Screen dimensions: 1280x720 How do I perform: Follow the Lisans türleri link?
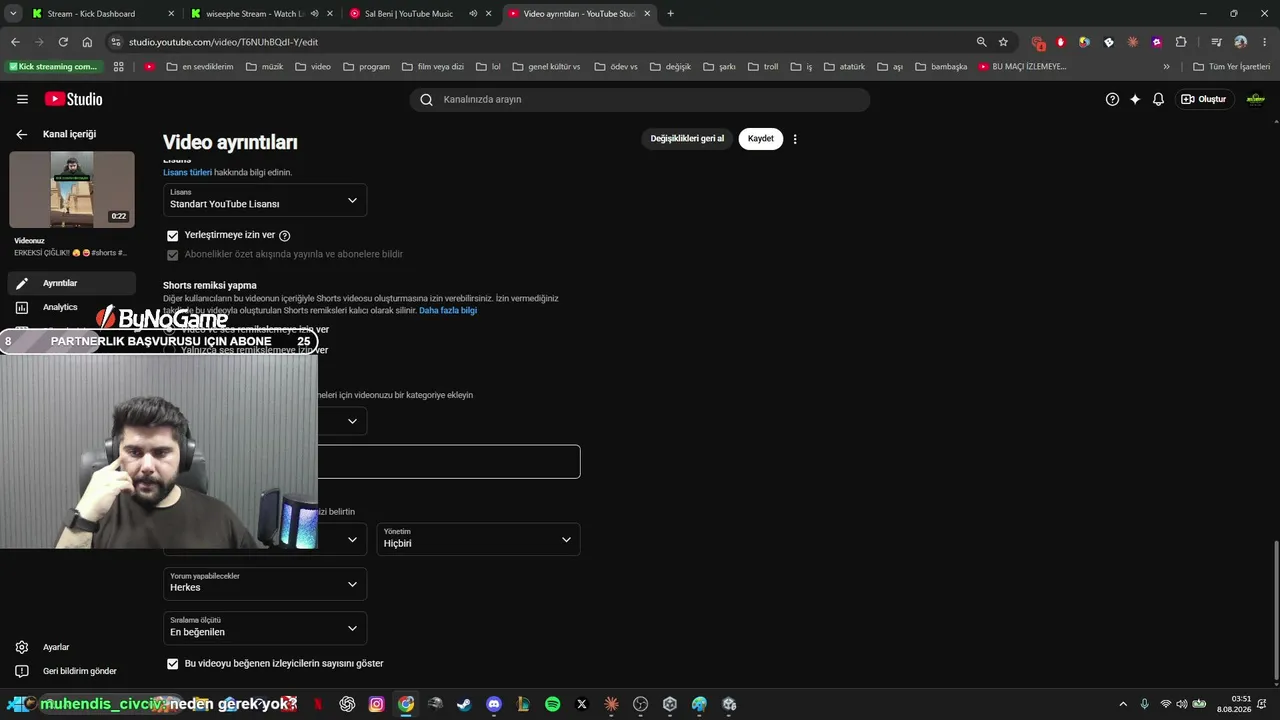187,172
